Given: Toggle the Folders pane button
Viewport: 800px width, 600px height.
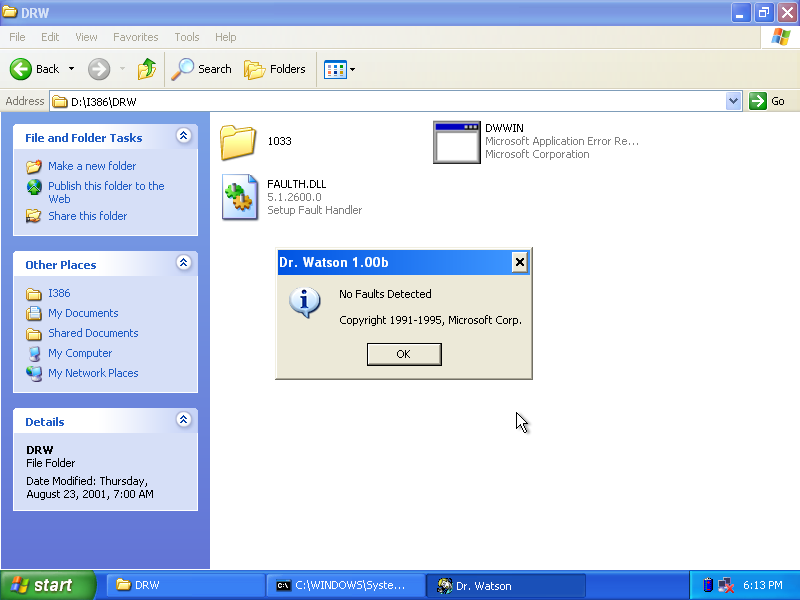Looking at the screenshot, I should click(275, 69).
